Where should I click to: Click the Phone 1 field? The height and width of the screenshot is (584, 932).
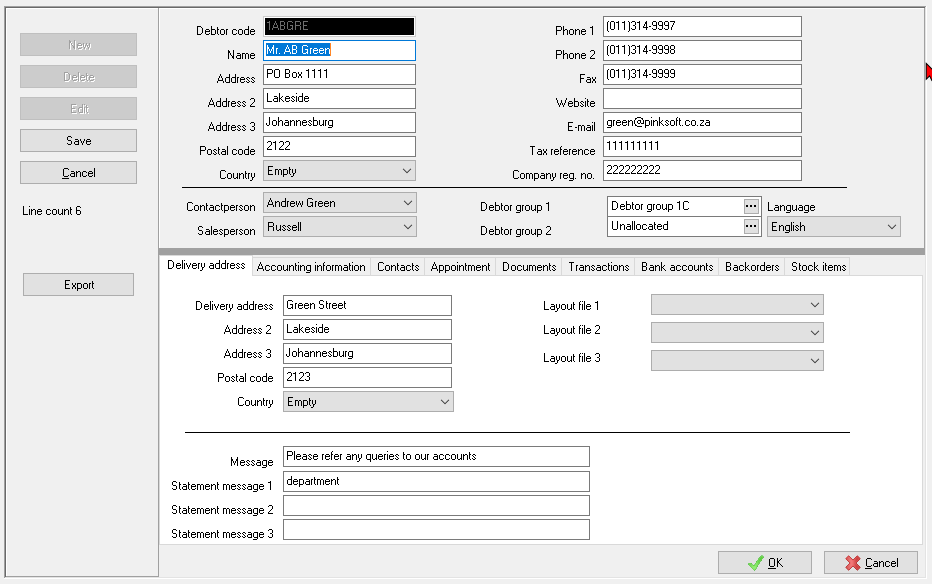[x=702, y=26]
